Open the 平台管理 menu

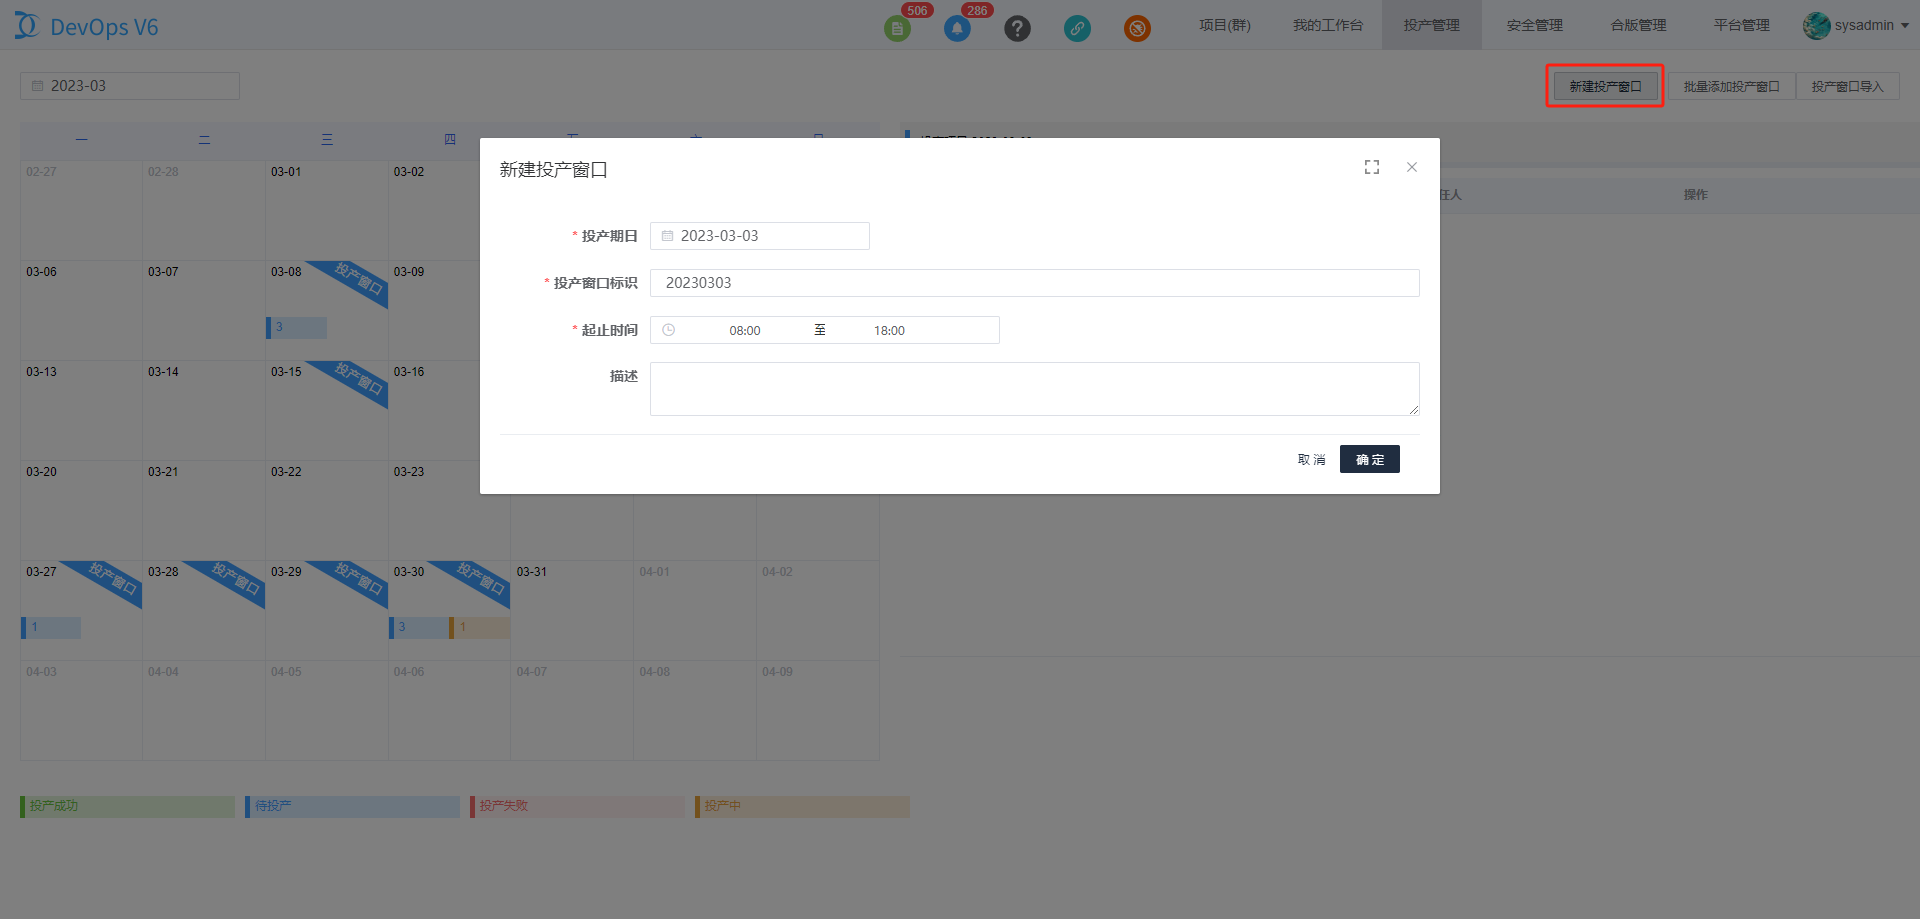1741,26
